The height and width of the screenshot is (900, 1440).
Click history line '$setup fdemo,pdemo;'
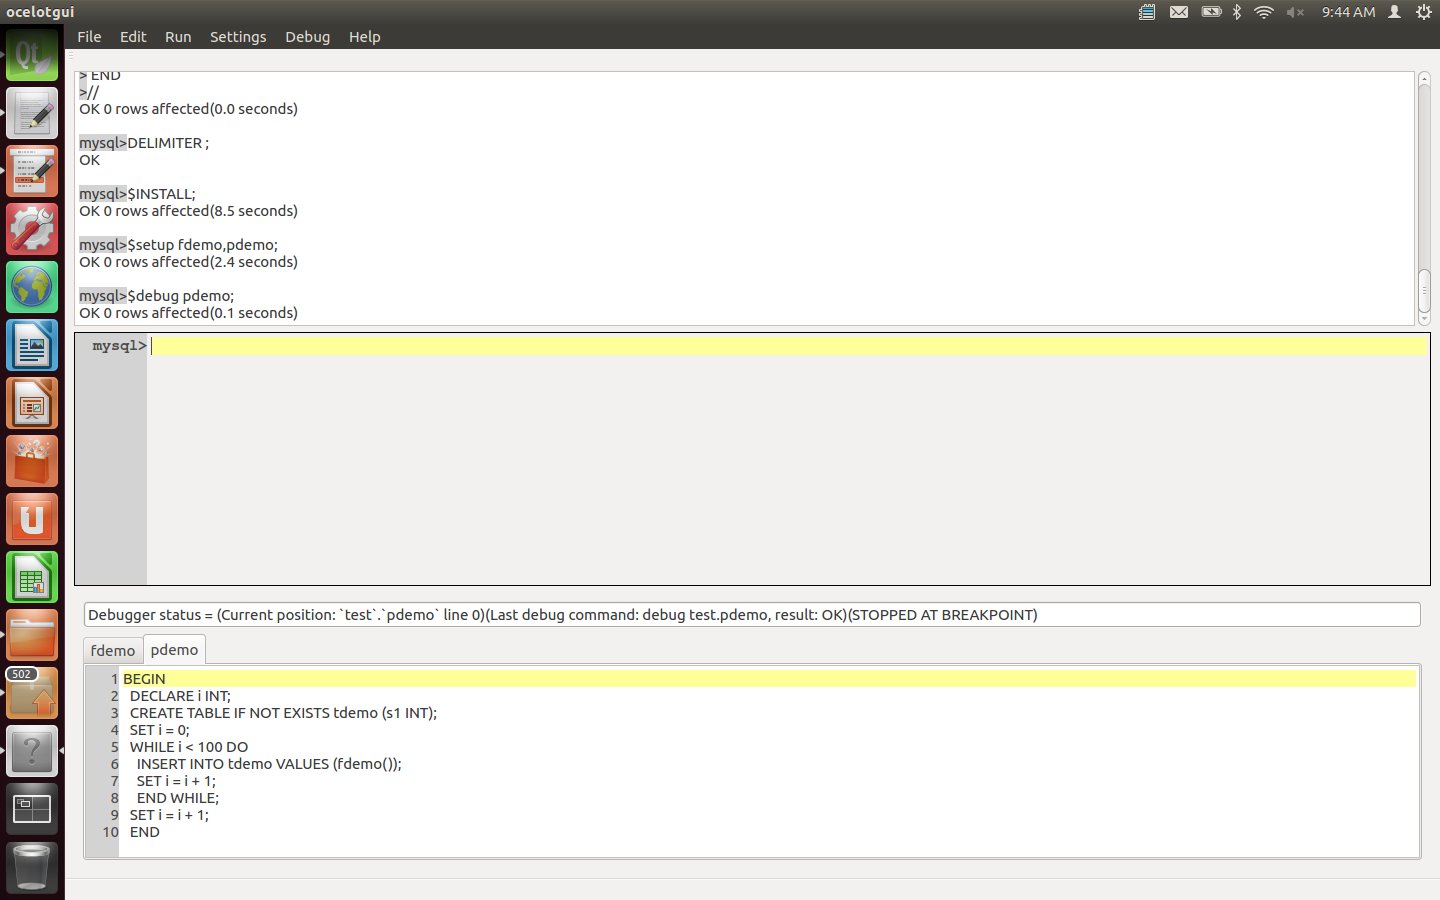coord(202,245)
